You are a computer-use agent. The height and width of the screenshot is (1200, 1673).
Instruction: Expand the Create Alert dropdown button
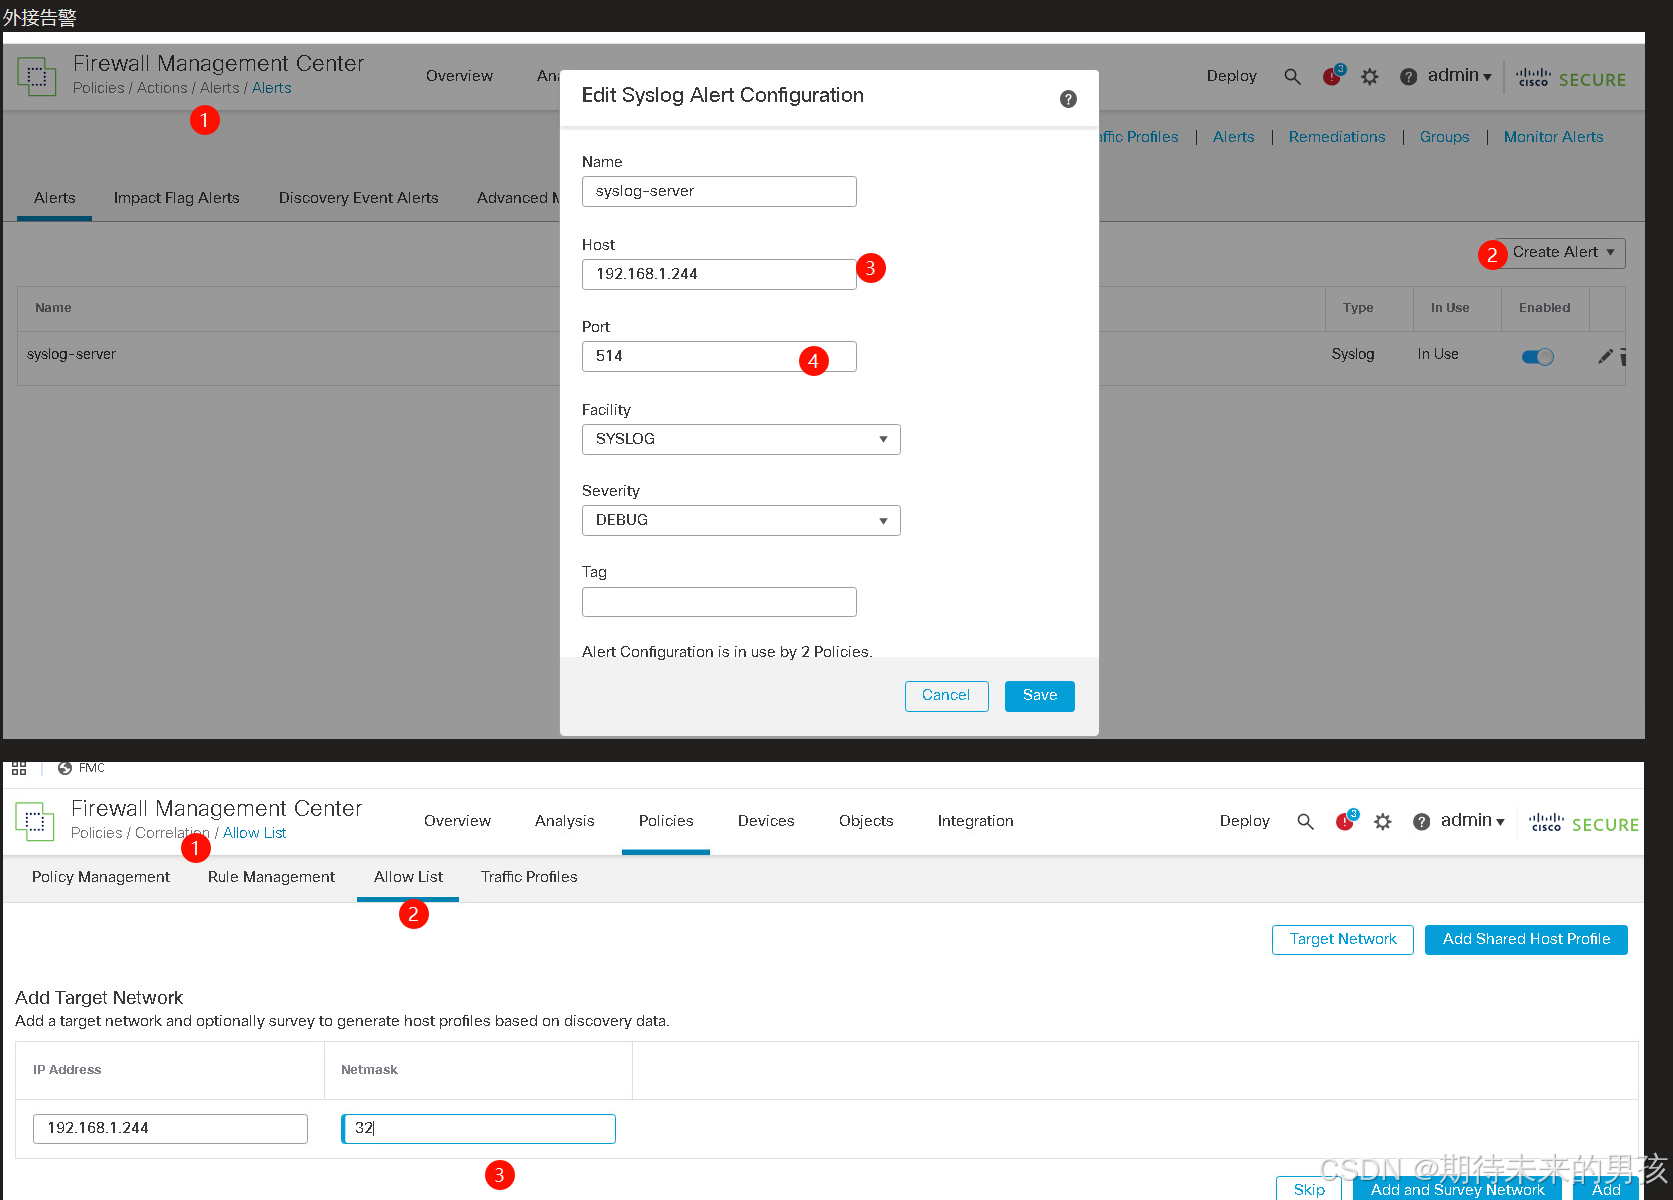[1564, 253]
